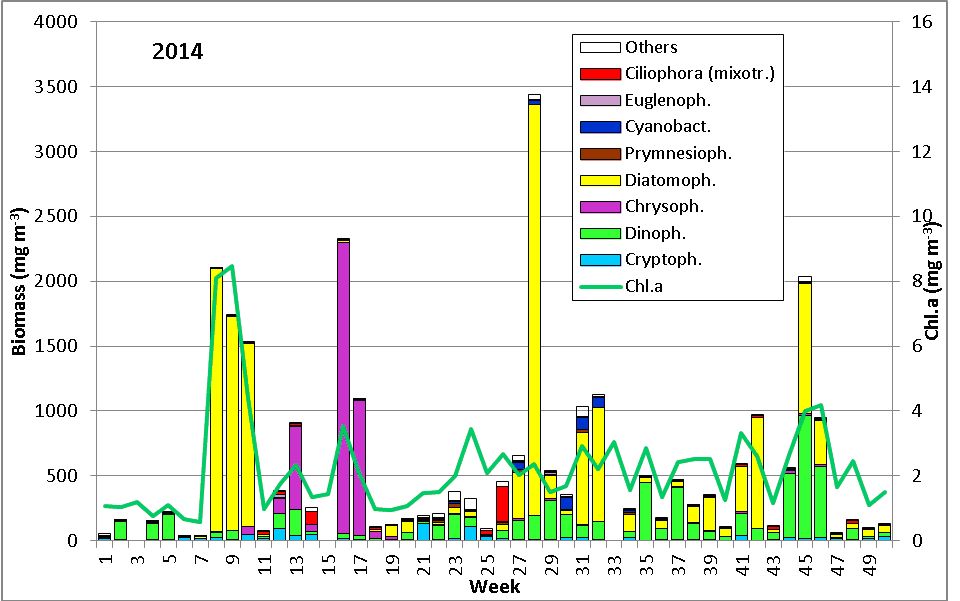Click the Prymnesioph. legend label
The image size is (960, 601).
pos(678,153)
